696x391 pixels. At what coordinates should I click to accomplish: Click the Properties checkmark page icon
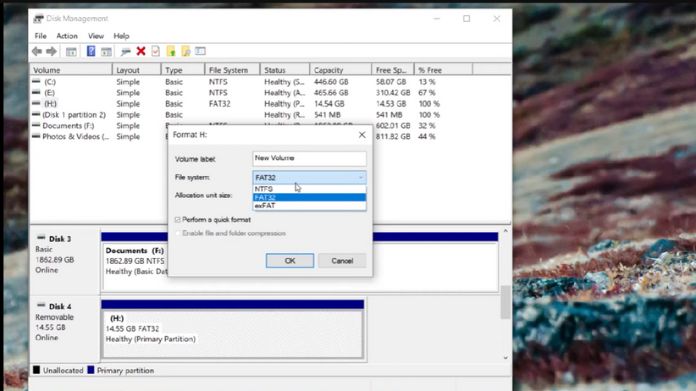[155, 51]
